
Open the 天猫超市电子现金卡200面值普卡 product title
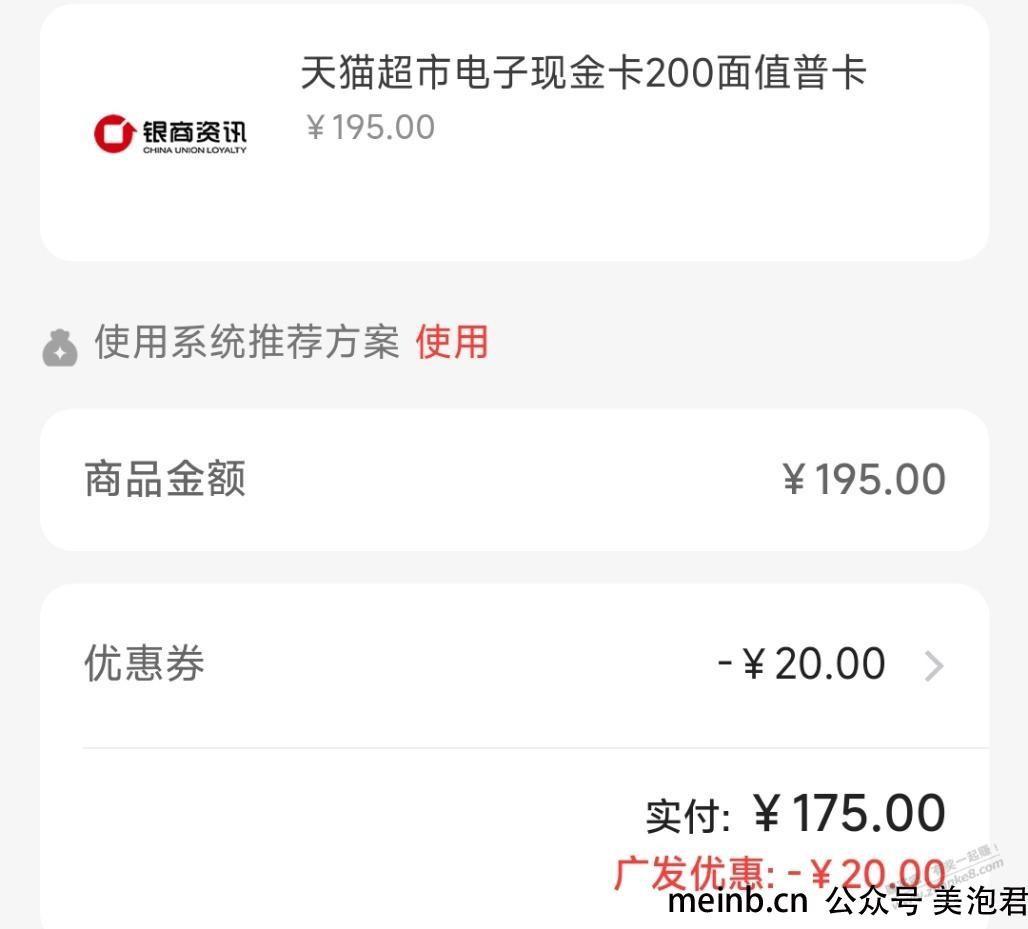583,71
